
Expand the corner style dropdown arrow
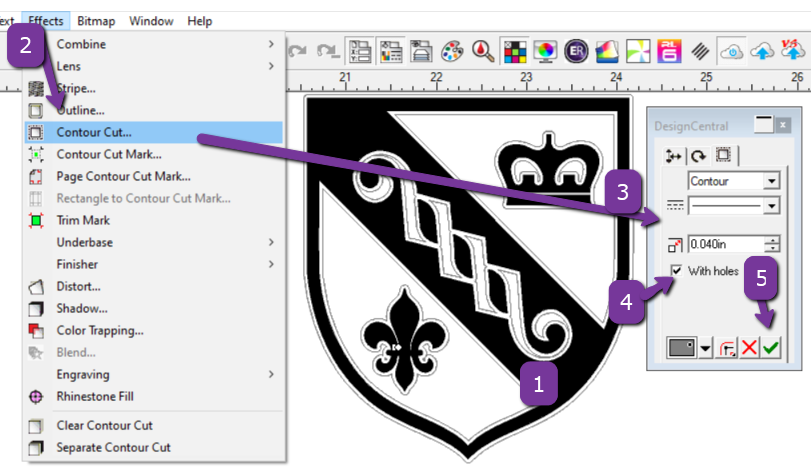pyautogui.click(x=707, y=348)
